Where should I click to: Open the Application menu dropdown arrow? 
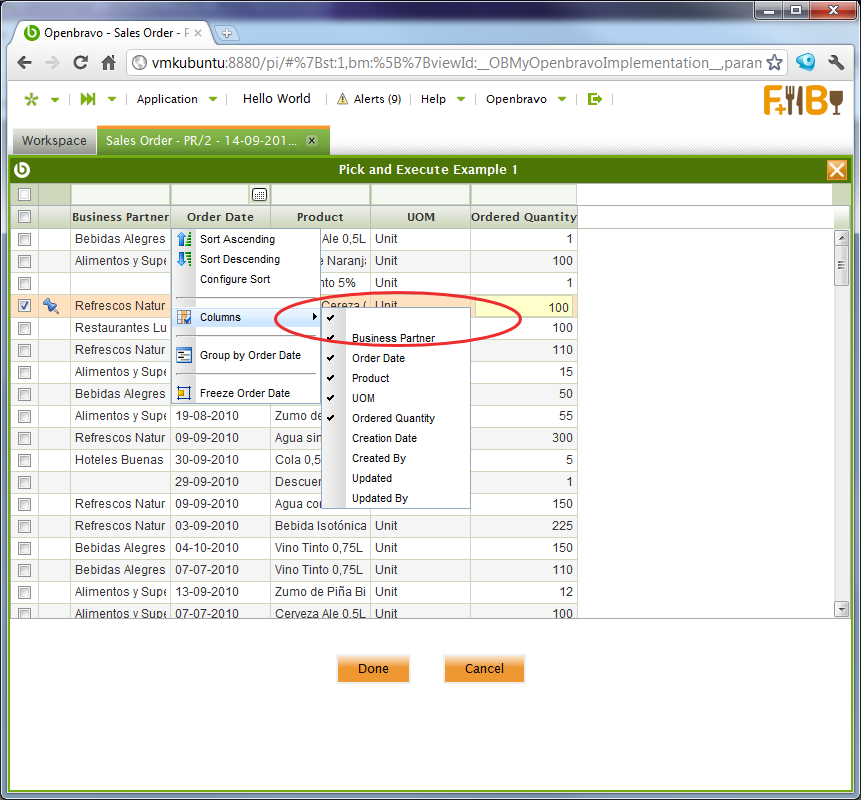point(213,99)
